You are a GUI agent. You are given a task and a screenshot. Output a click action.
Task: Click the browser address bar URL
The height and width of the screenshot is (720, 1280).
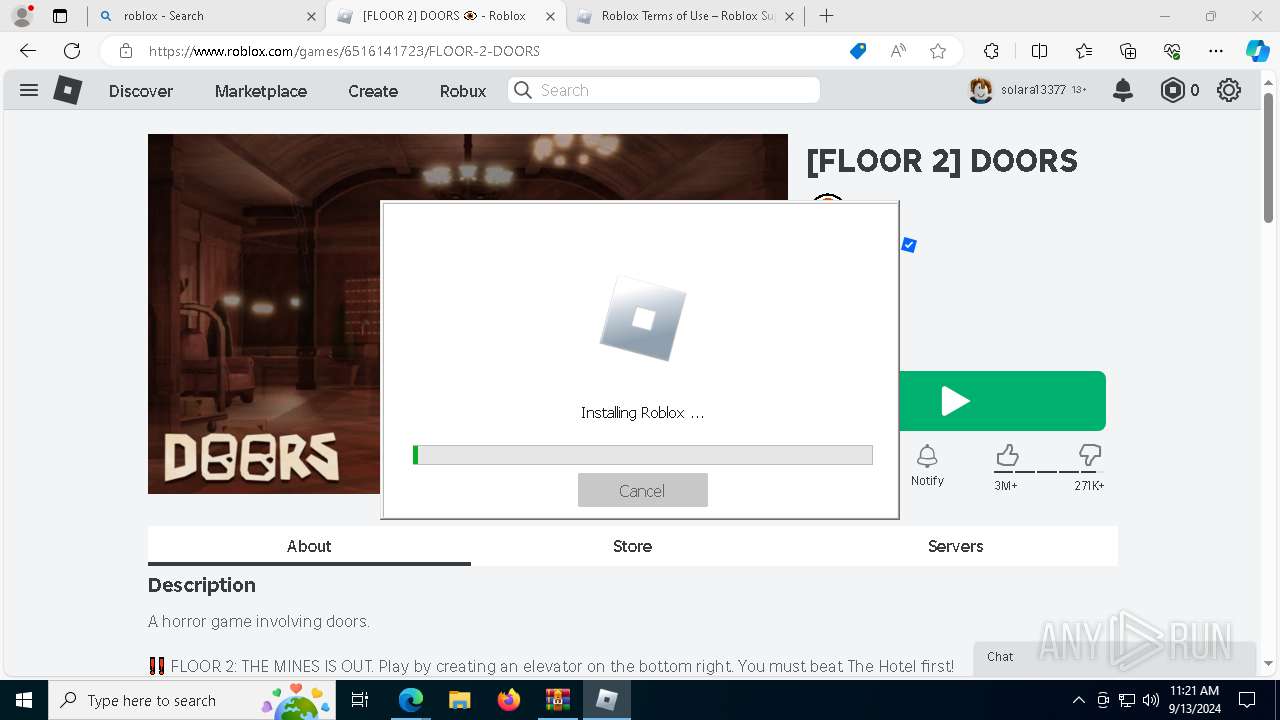pos(344,51)
